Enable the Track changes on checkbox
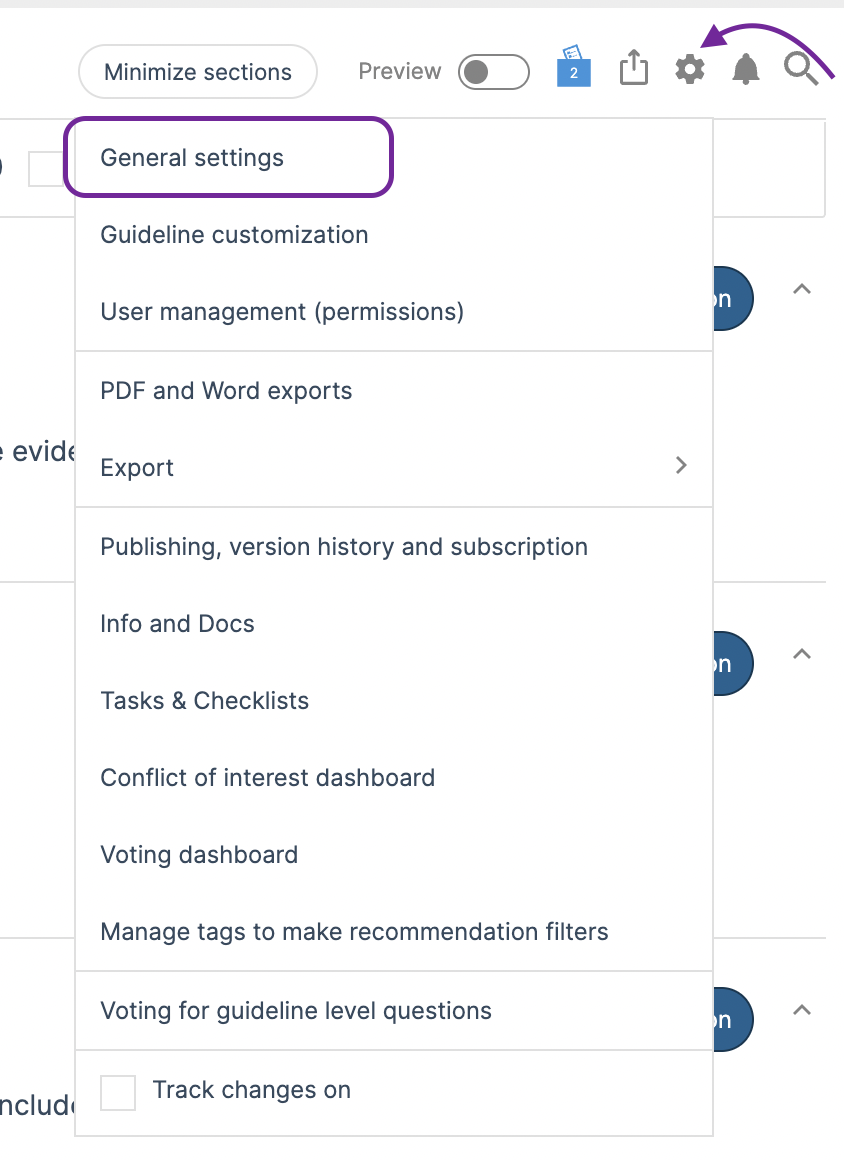This screenshot has width=844, height=1160. click(x=118, y=1092)
